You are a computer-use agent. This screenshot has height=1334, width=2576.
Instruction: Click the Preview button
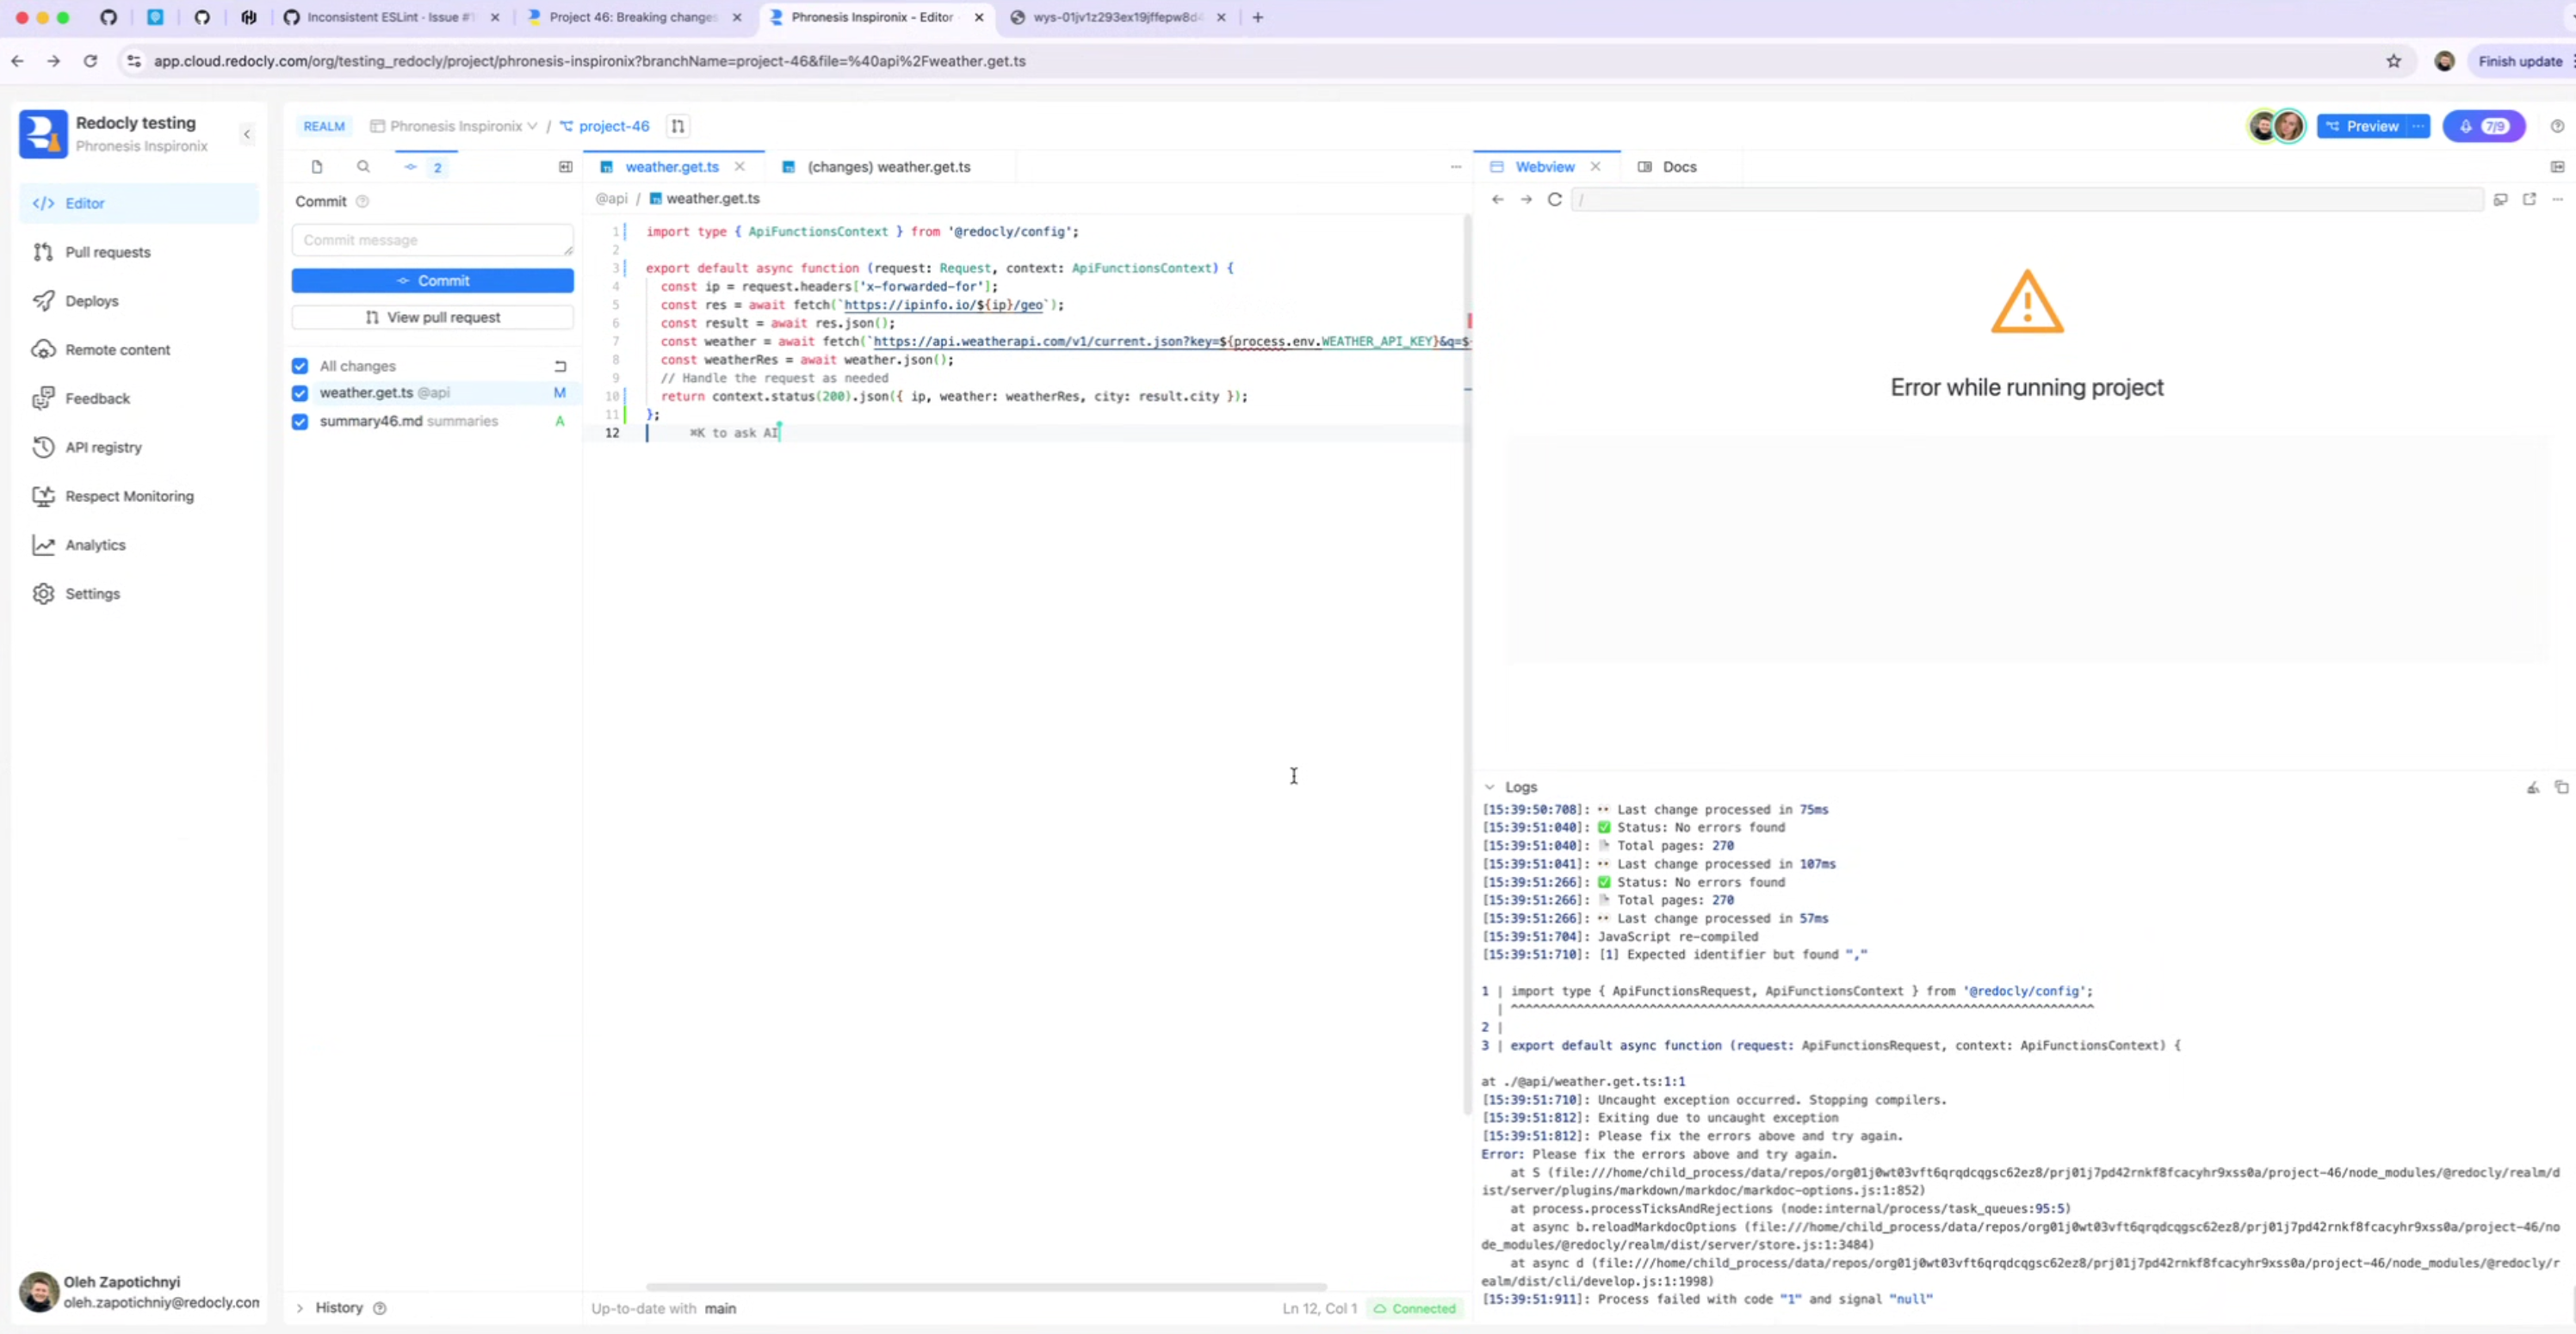pyautogui.click(x=2362, y=126)
